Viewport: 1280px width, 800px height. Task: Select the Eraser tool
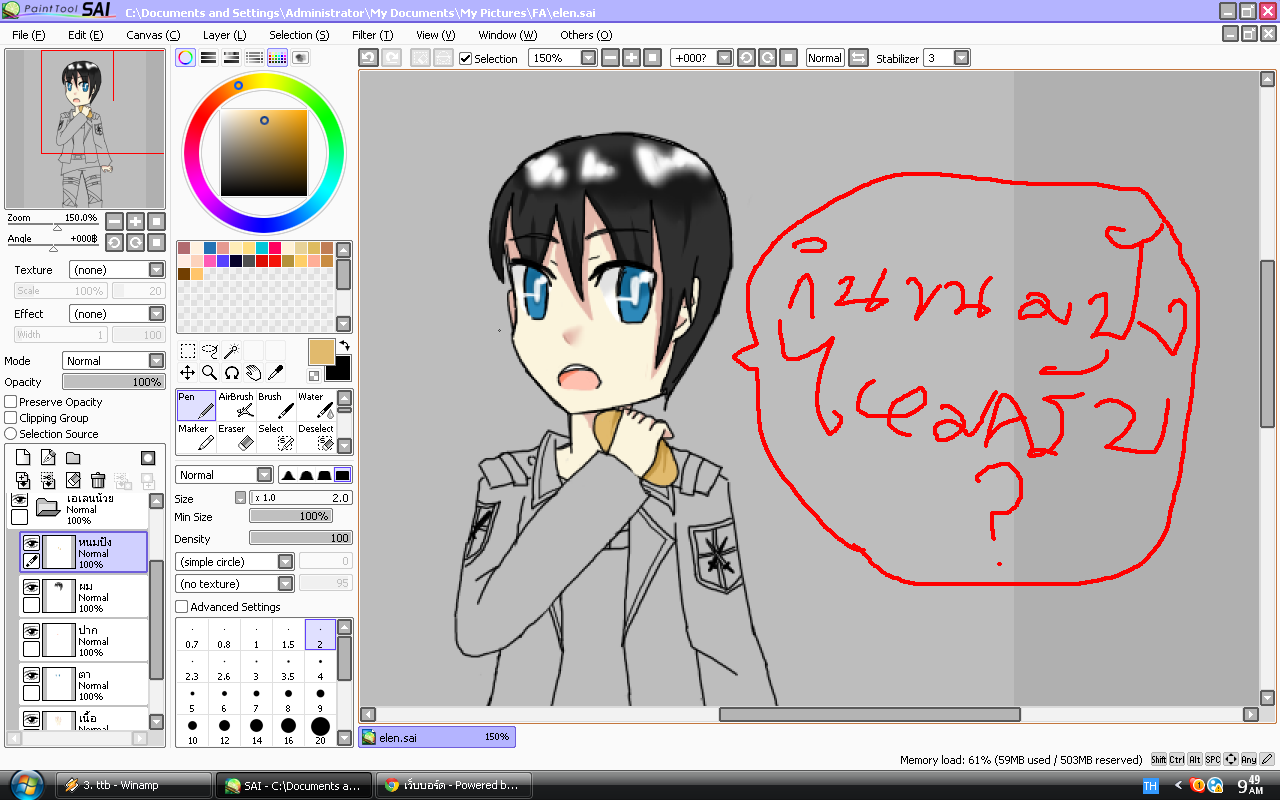[x=236, y=437]
